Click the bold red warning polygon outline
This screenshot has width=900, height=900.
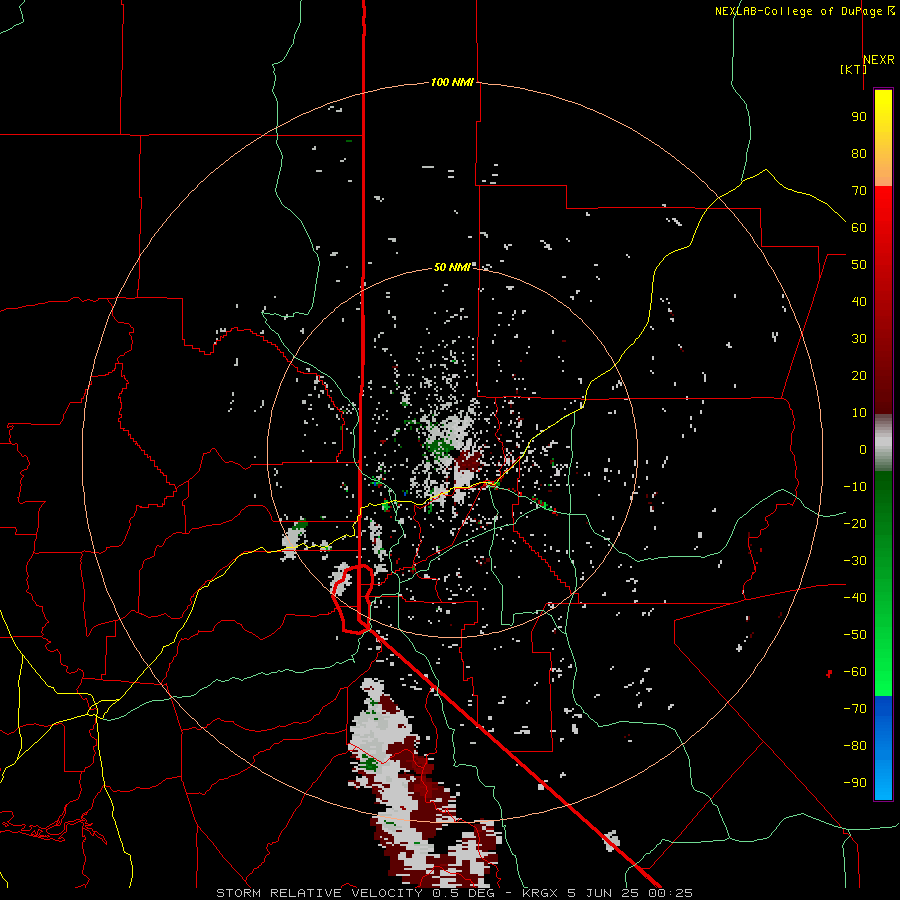click(x=352, y=599)
